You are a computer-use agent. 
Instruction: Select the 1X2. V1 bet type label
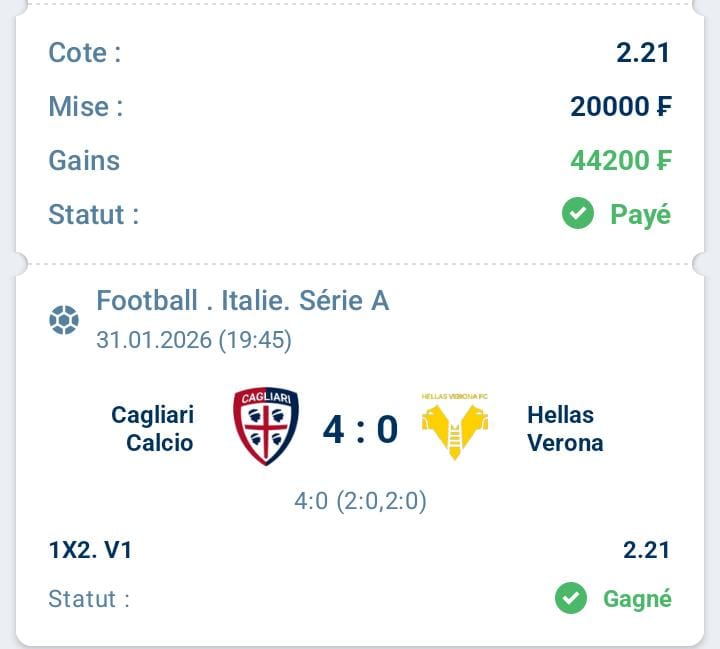[90, 549]
